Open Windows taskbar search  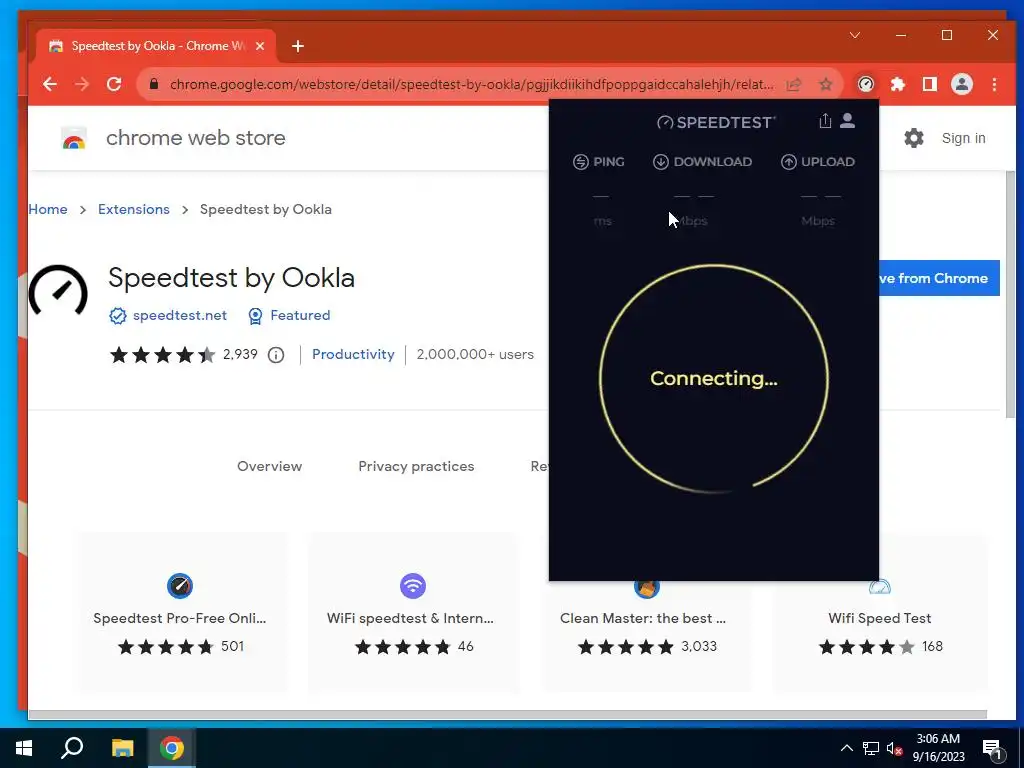(72, 748)
